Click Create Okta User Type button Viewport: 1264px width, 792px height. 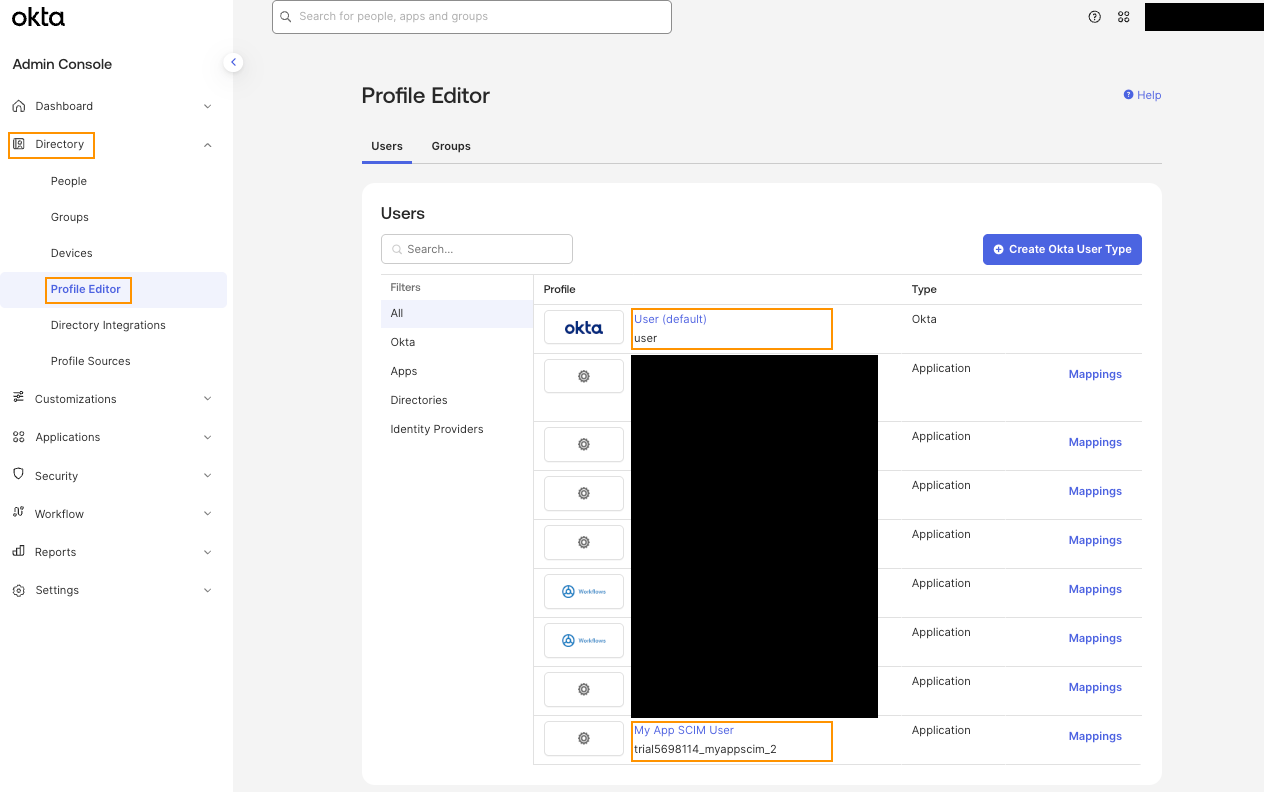(x=1062, y=249)
